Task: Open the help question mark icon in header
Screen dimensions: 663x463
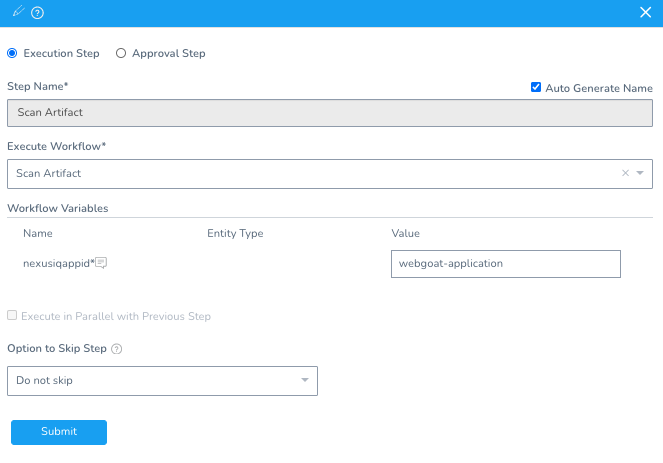Action: 37,13
